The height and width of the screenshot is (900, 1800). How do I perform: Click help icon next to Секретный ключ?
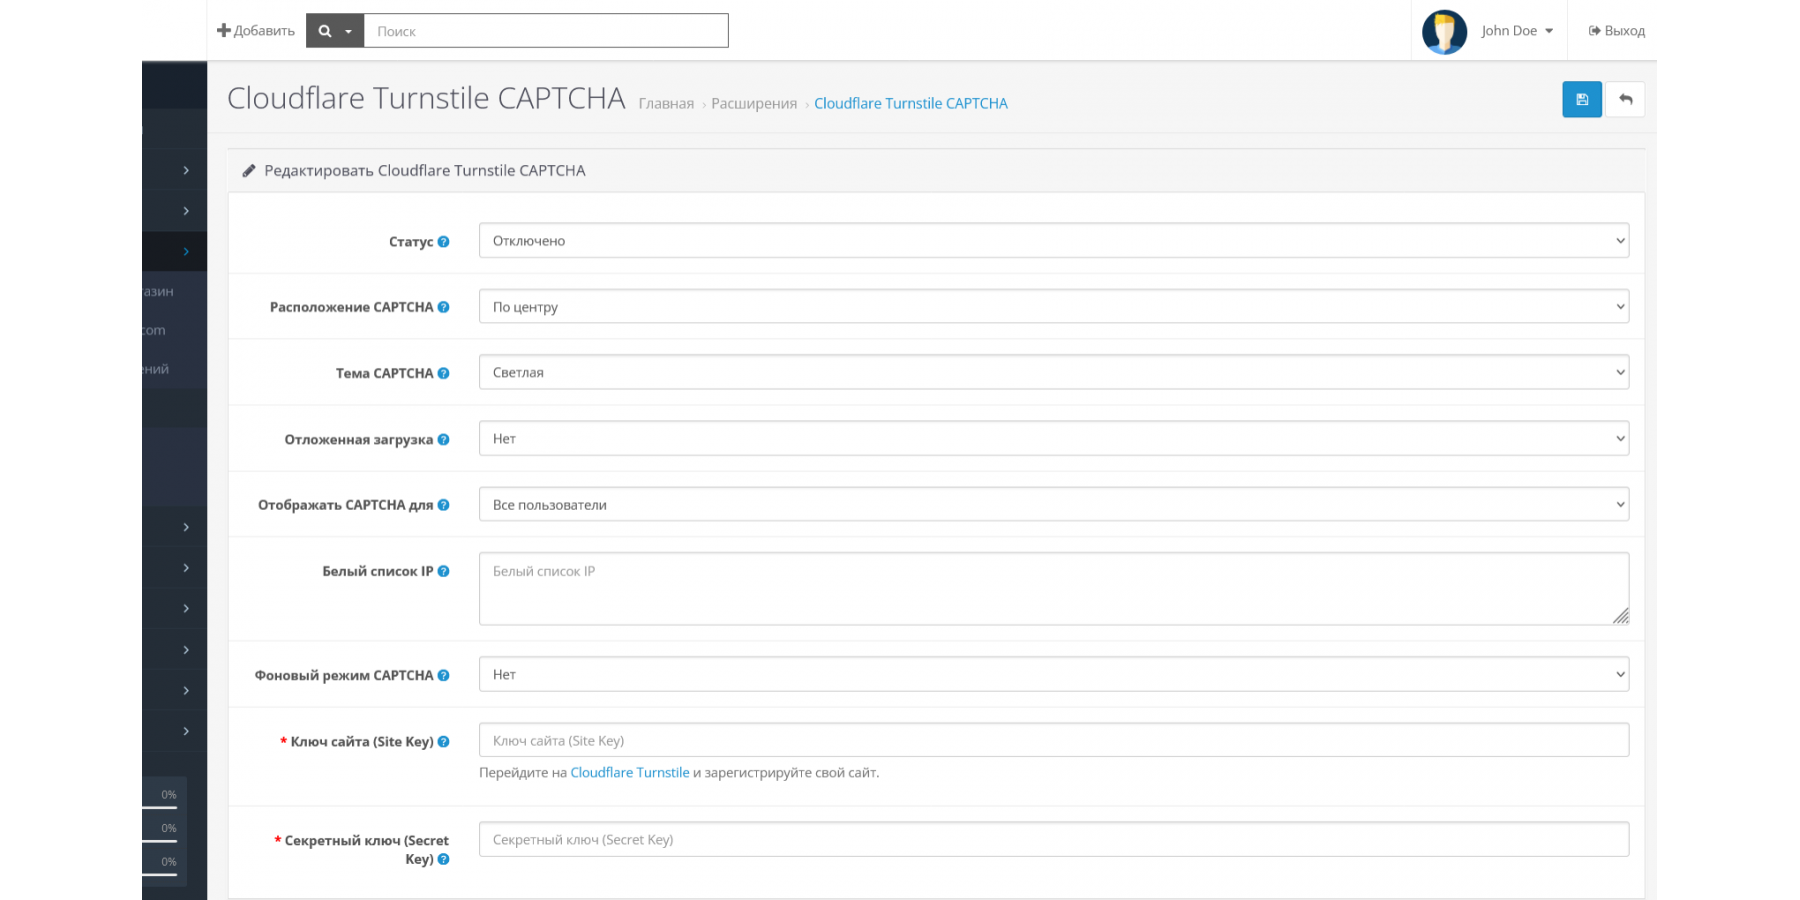443,859
